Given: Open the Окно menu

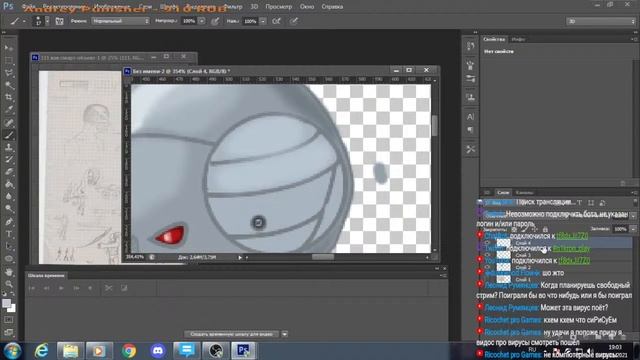Looking at the screenshot, I should pyautogui.click(x=307, y=7).
